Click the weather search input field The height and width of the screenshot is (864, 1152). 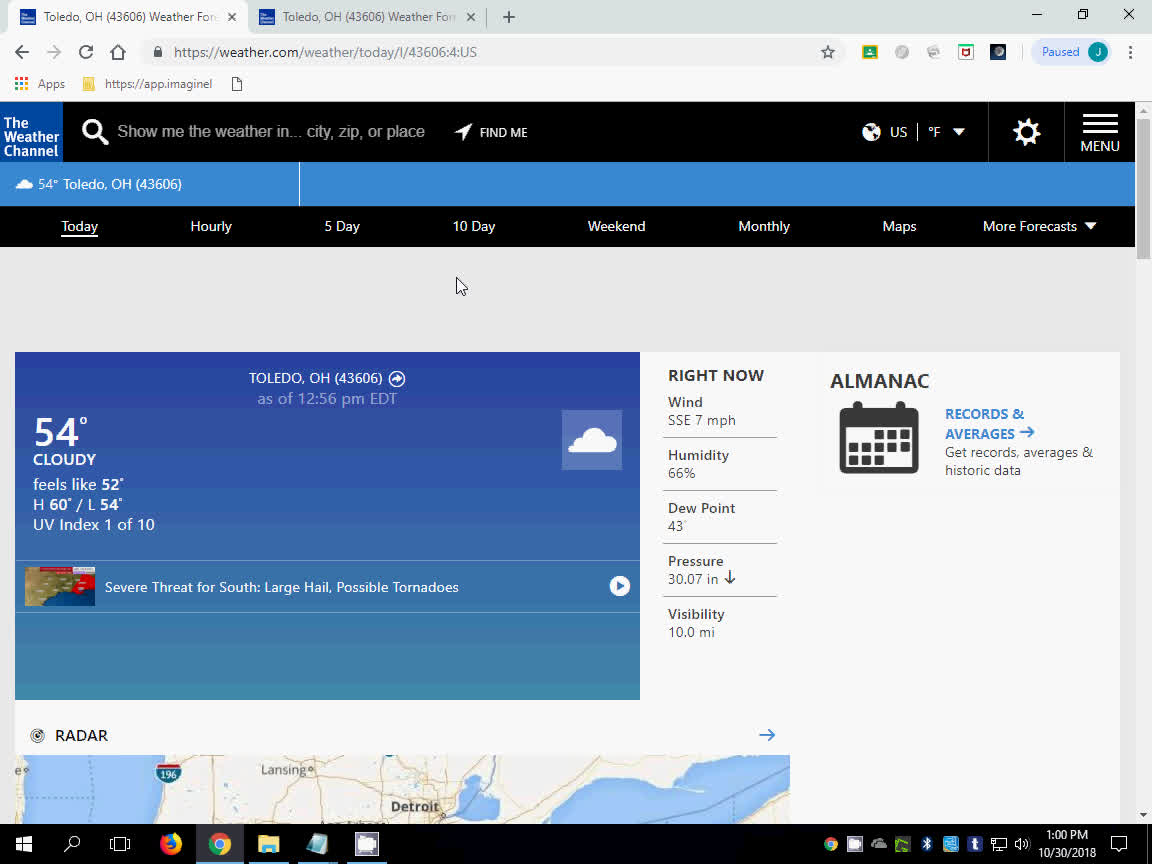pos(271,132)
